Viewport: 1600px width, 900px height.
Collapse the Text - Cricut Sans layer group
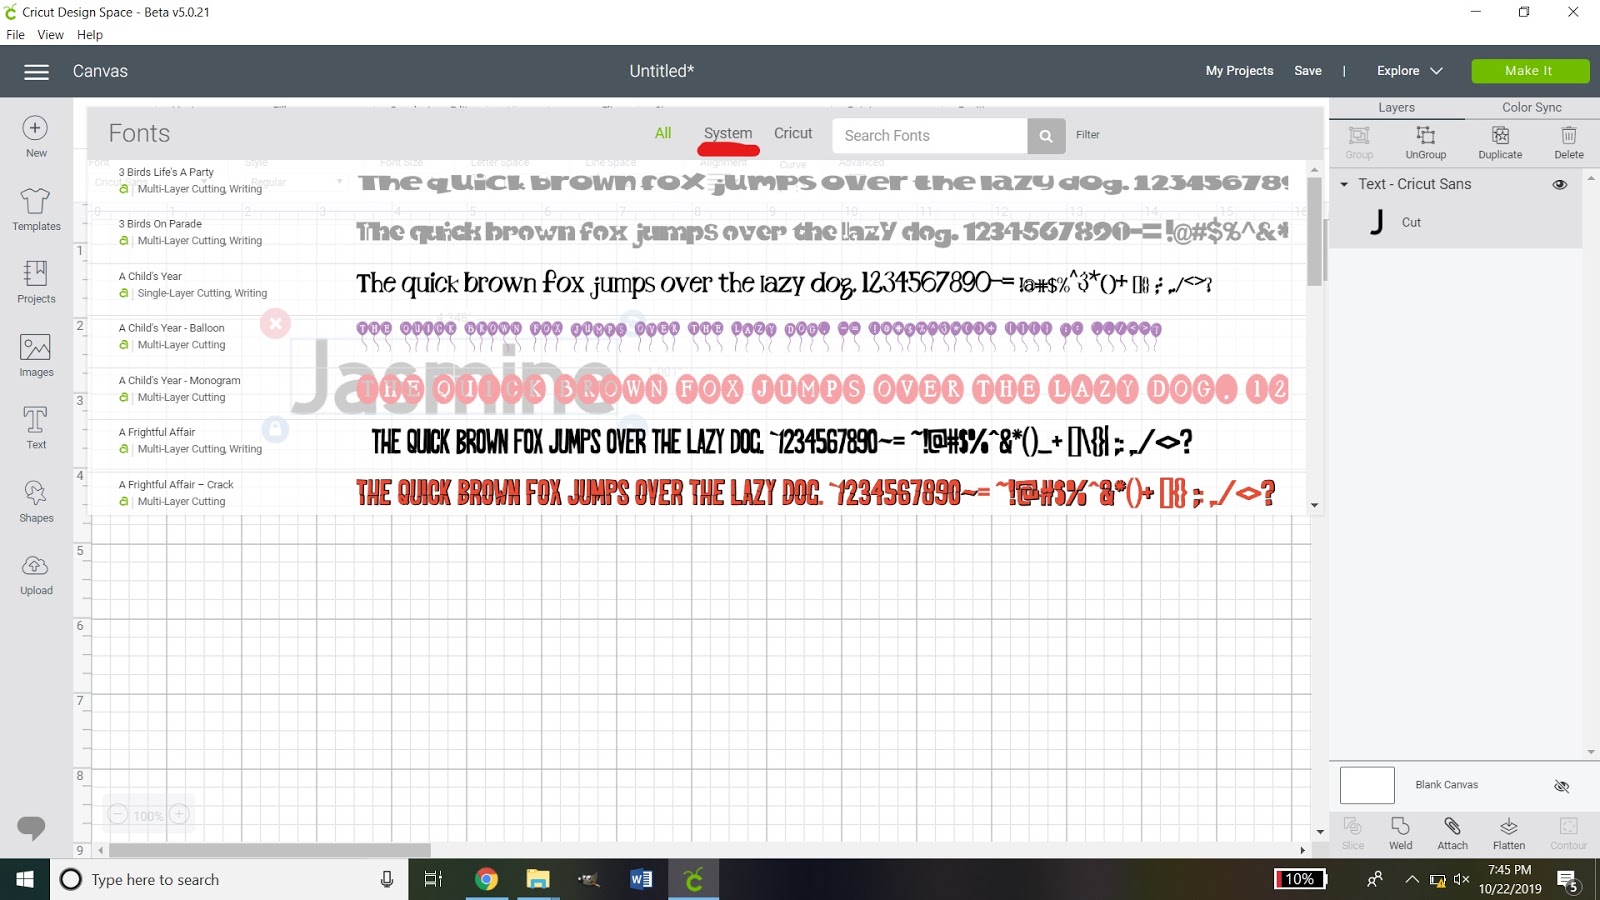point(1344,184)
